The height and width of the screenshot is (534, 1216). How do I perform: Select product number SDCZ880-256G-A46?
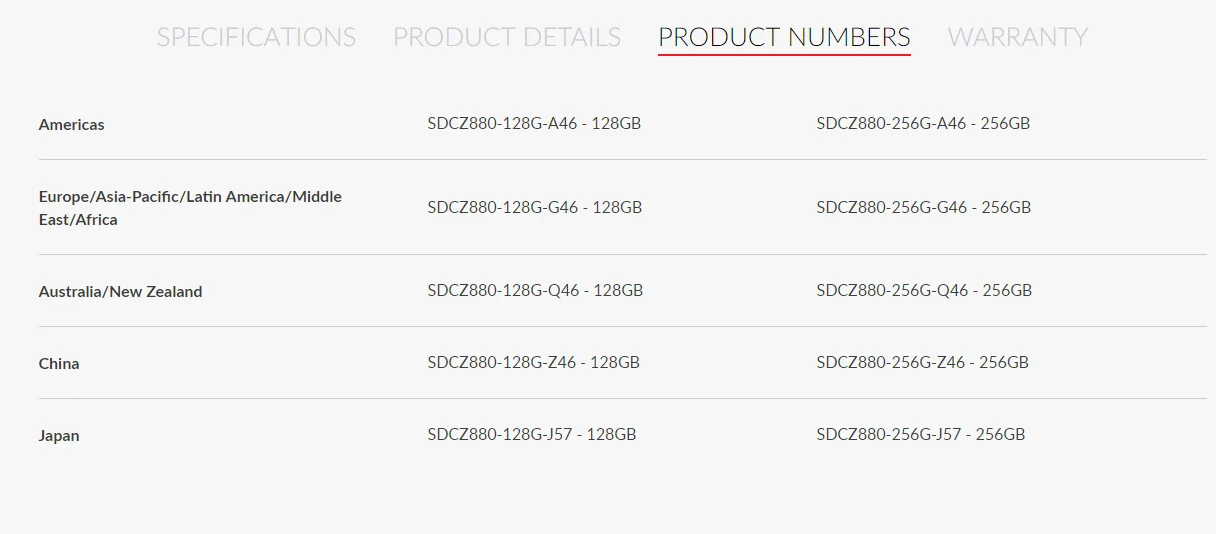(x=923, y=124)
